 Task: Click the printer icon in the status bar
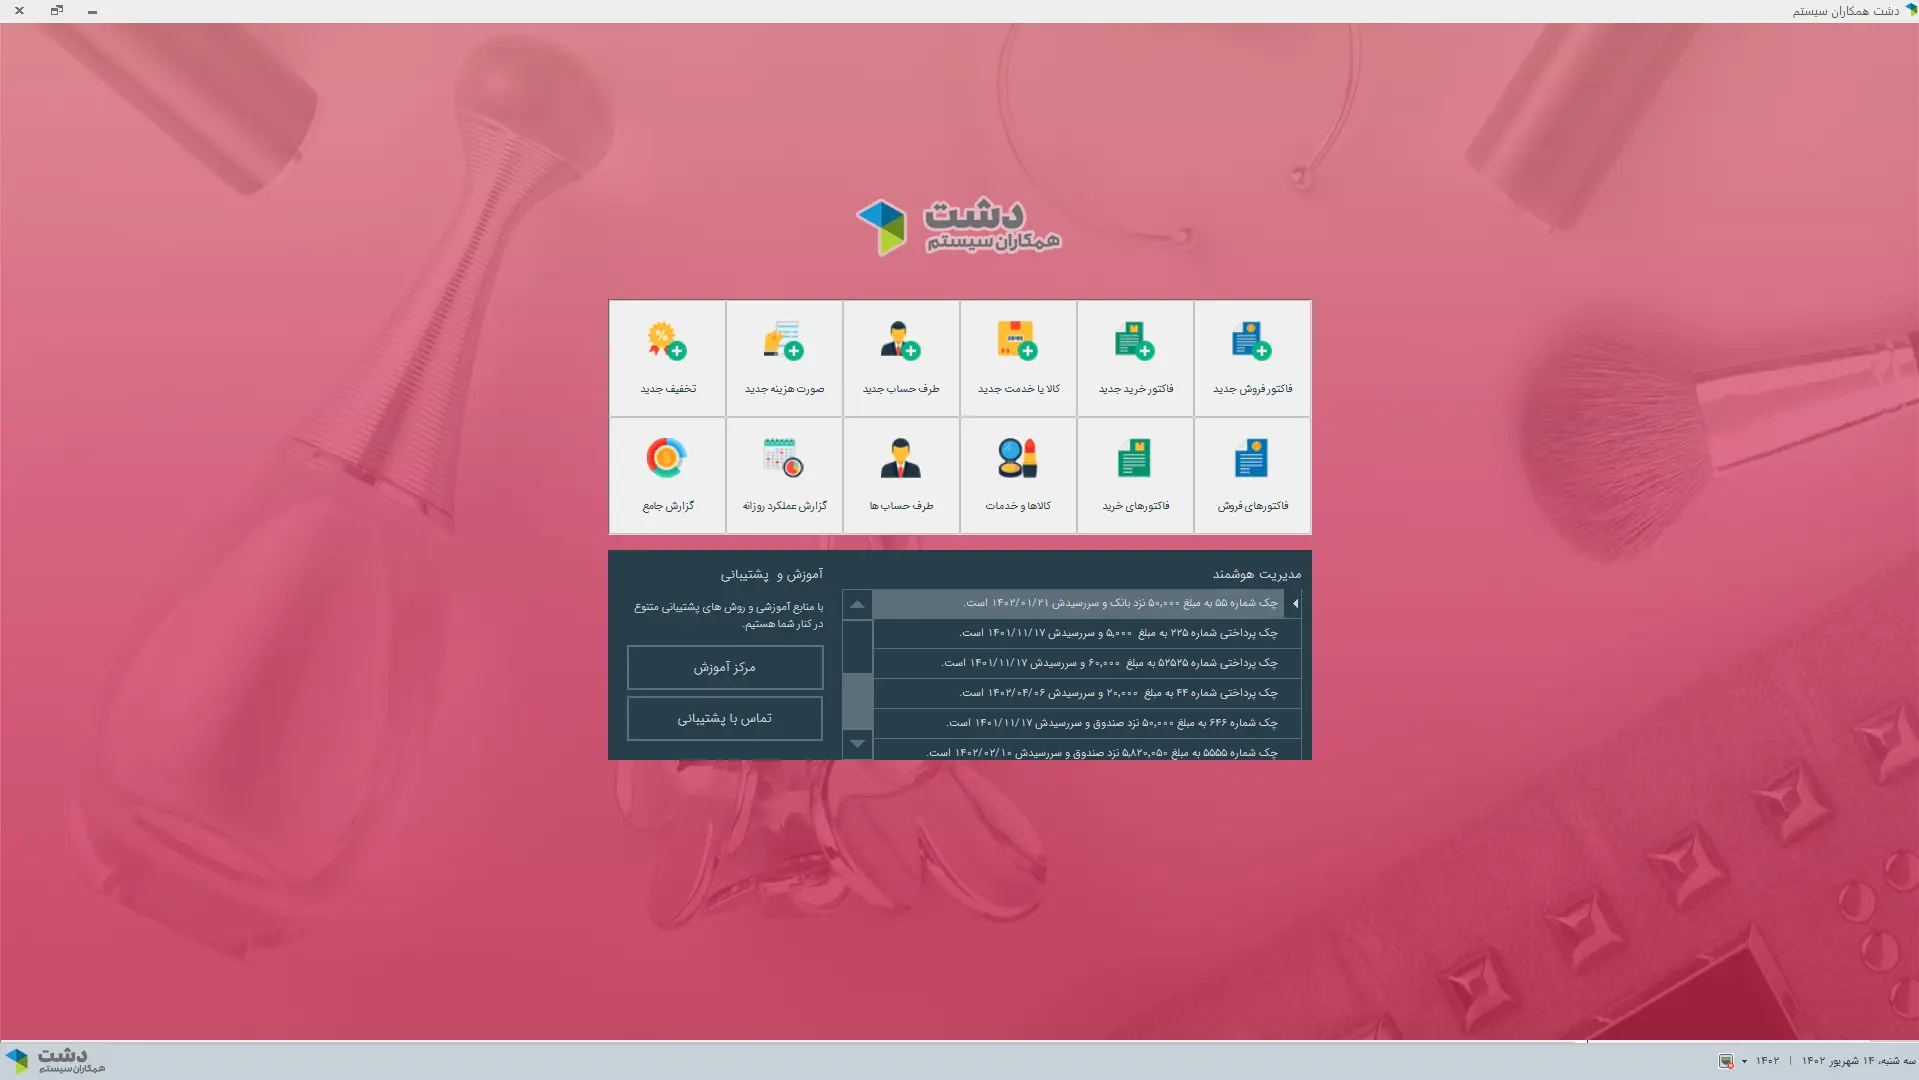click(1725, 1061)
